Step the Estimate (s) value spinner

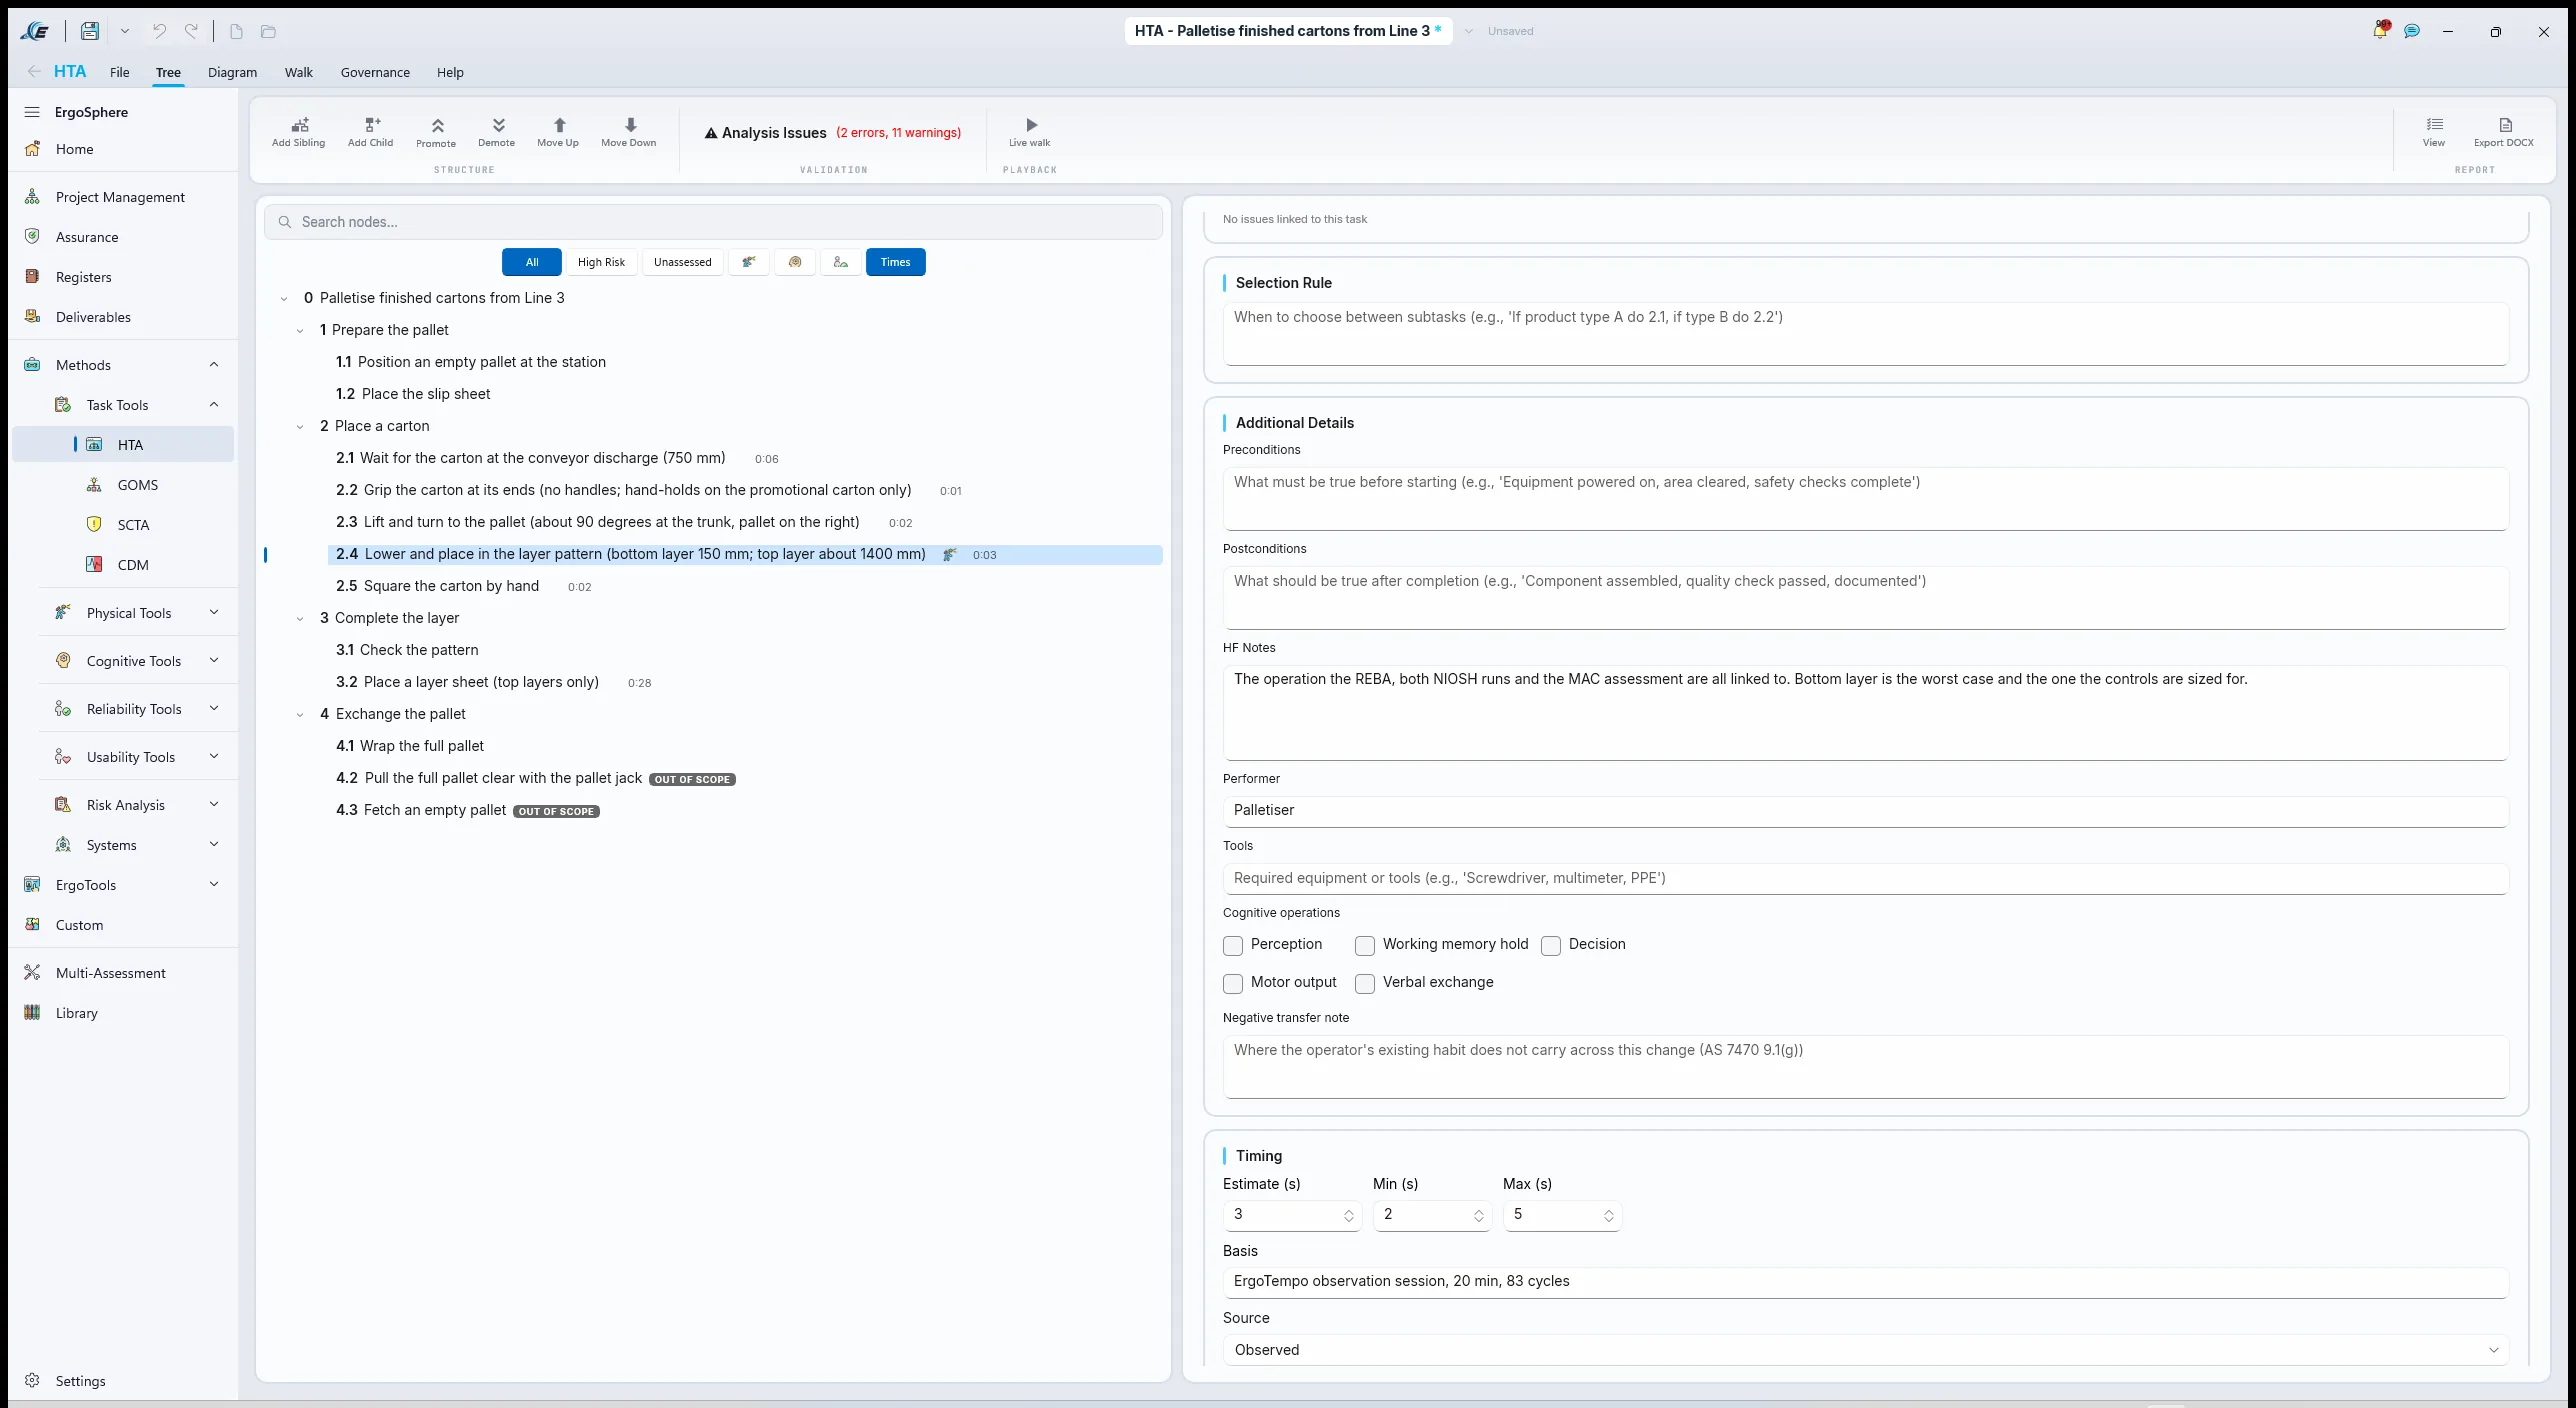tap(1349, 1216)
